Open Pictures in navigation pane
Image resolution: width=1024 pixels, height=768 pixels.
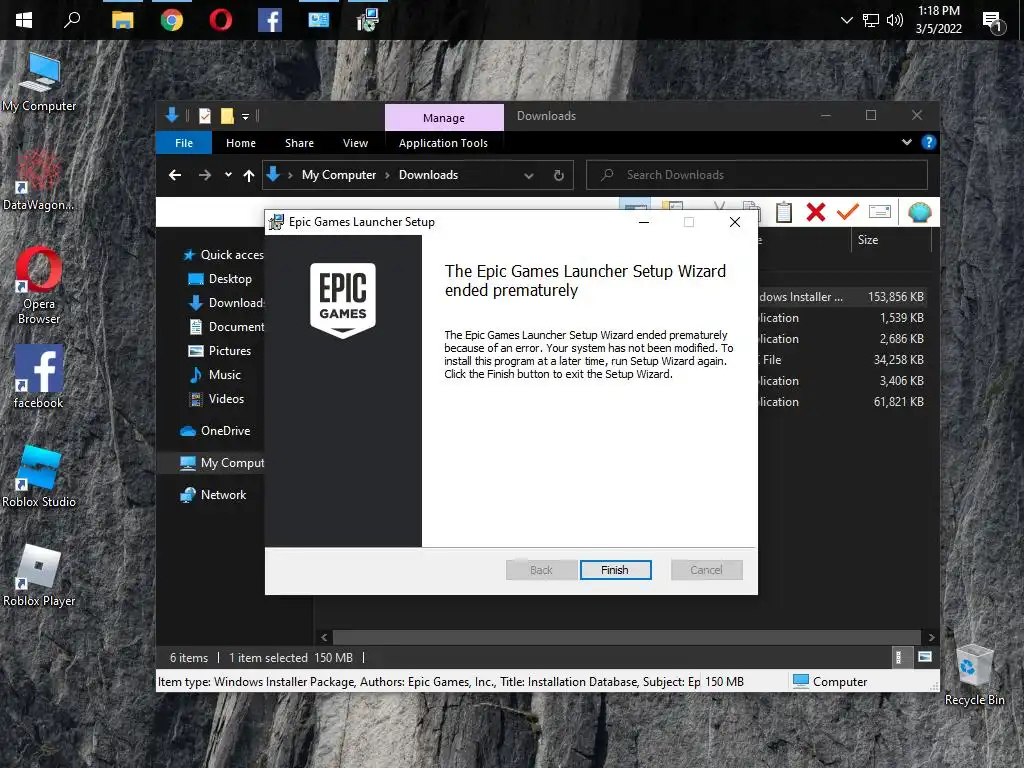pos(220,351)
